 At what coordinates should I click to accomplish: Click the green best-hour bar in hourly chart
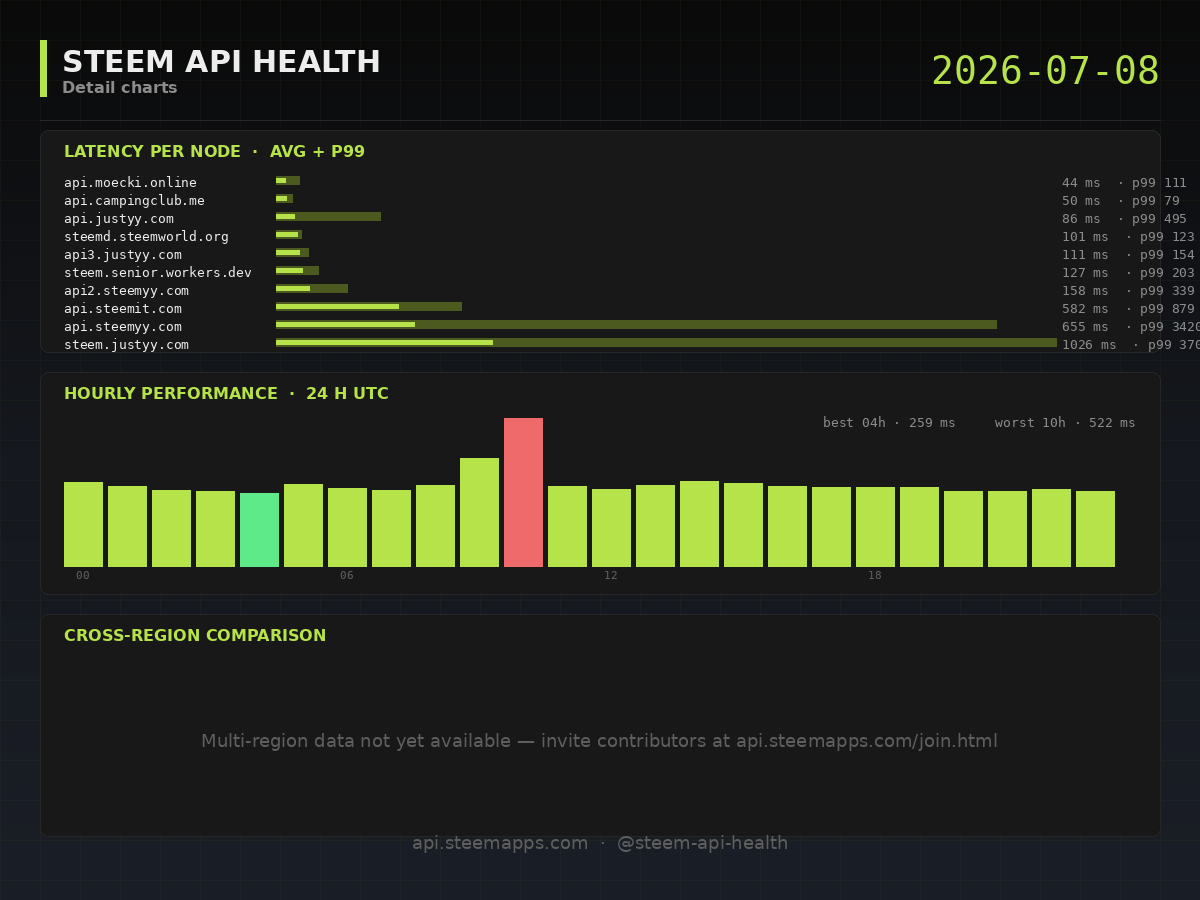point(259,530)
